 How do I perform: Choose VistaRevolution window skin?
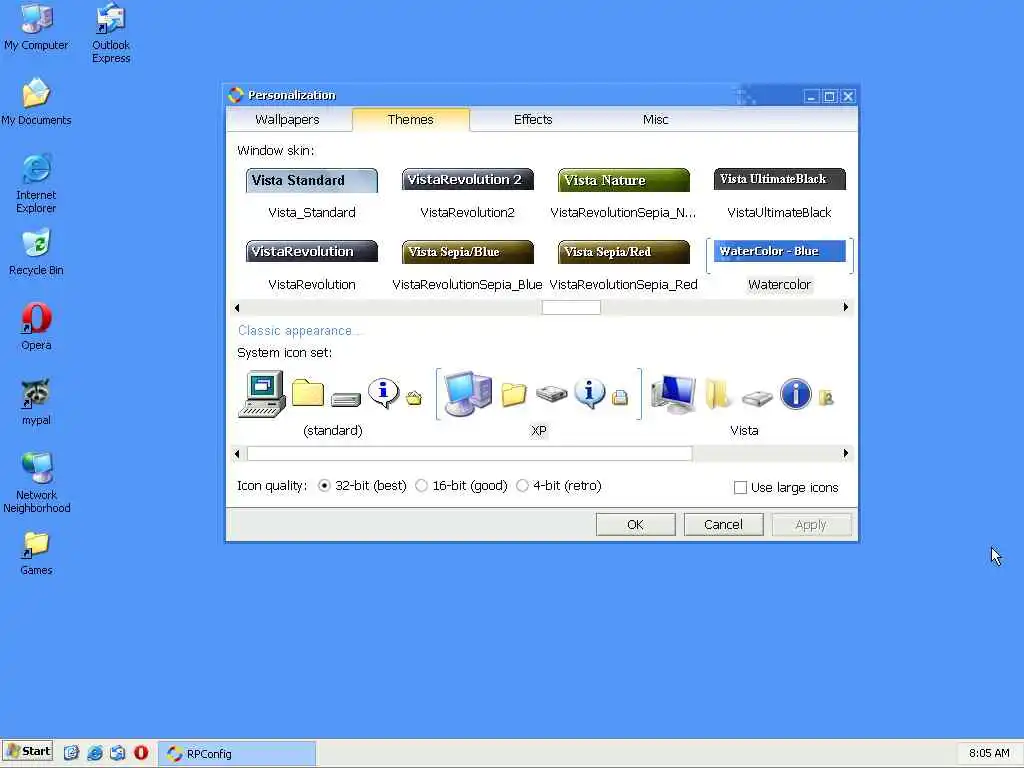312,266
